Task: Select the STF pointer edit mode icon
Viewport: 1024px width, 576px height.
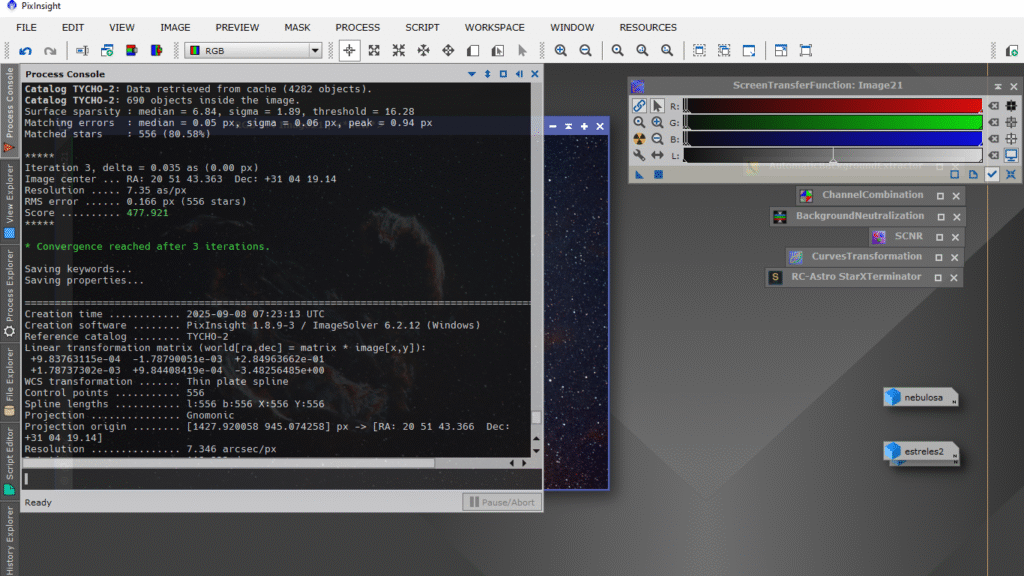Action: tap(657, 106)
